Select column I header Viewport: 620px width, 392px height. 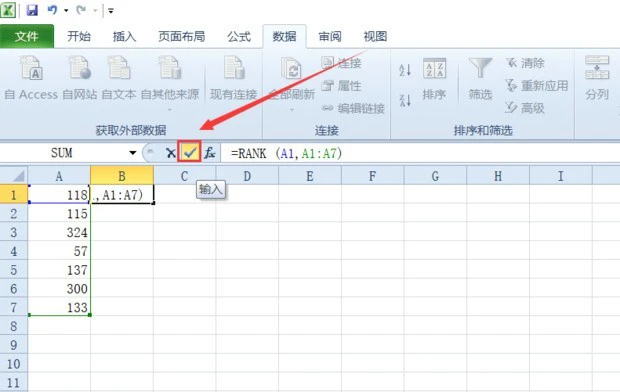561,176
